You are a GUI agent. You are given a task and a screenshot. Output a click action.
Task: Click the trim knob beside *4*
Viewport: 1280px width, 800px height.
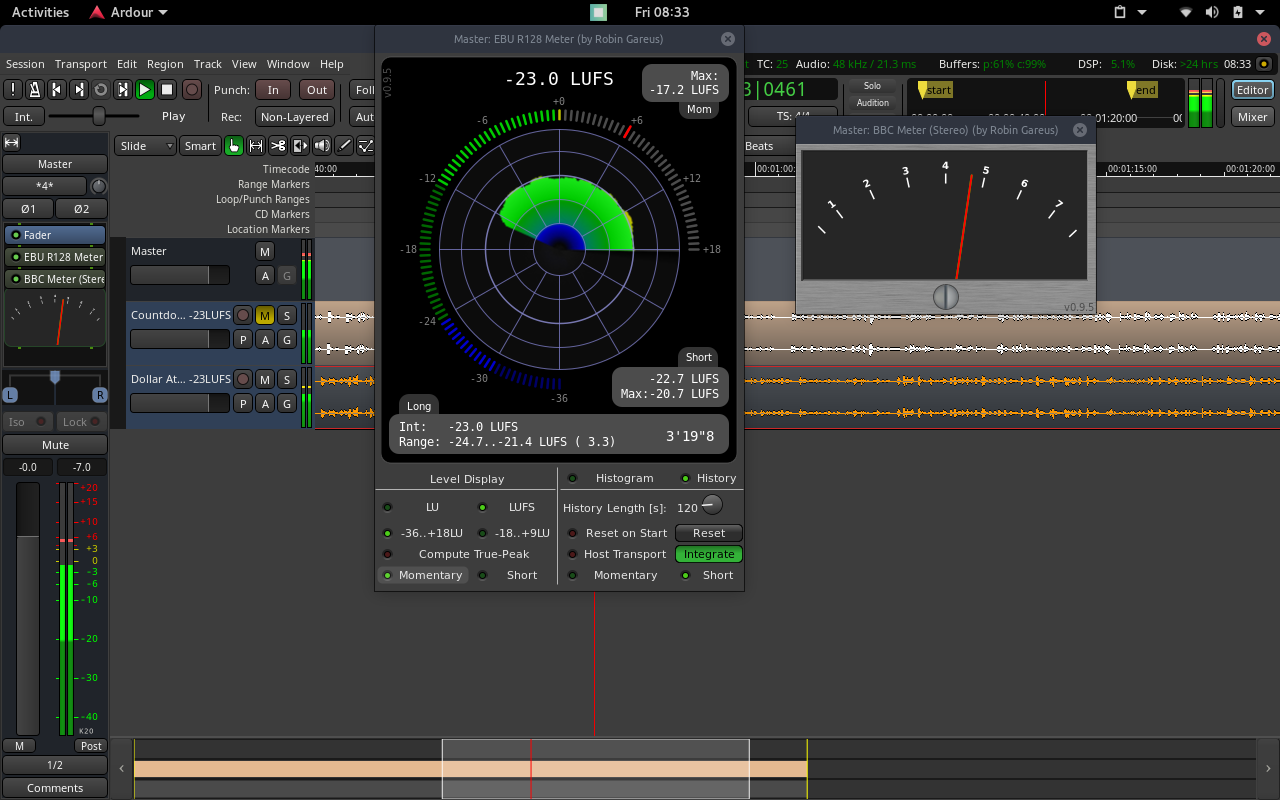click(x=98, y=186)
